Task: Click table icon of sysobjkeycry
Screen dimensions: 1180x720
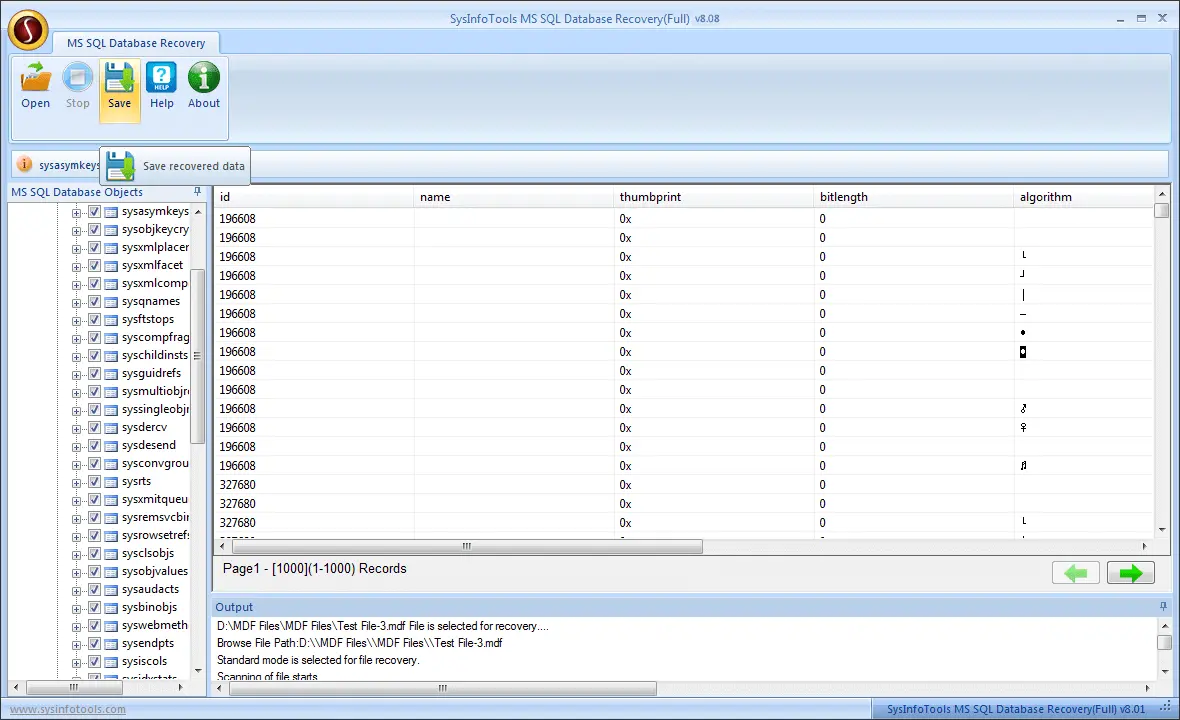Action: click(111, 230)
